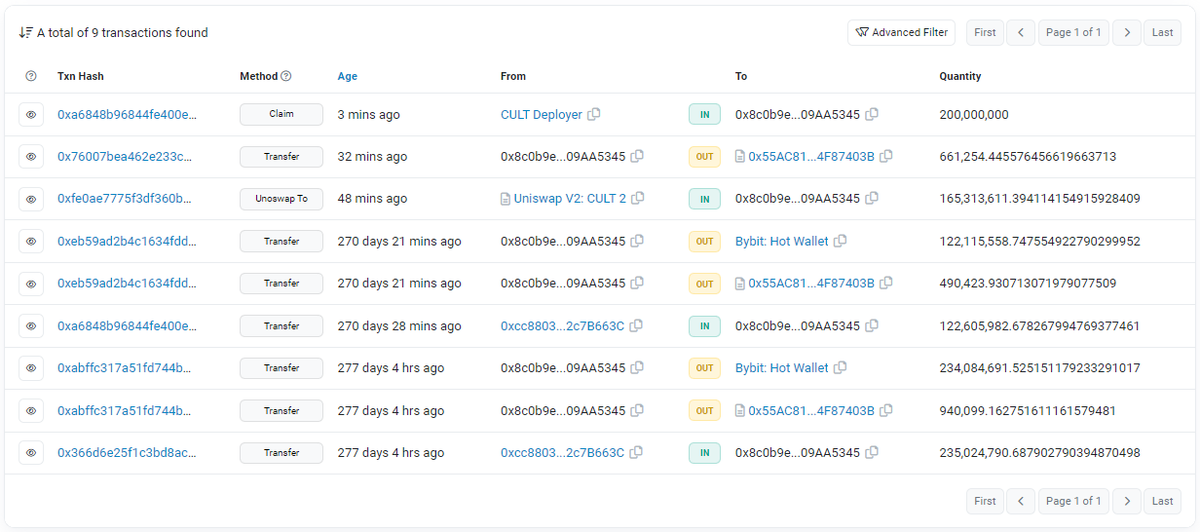Copy 0xcc8803 address in 270 days 28 mins row
The image size is (1200, 532).
636,325
